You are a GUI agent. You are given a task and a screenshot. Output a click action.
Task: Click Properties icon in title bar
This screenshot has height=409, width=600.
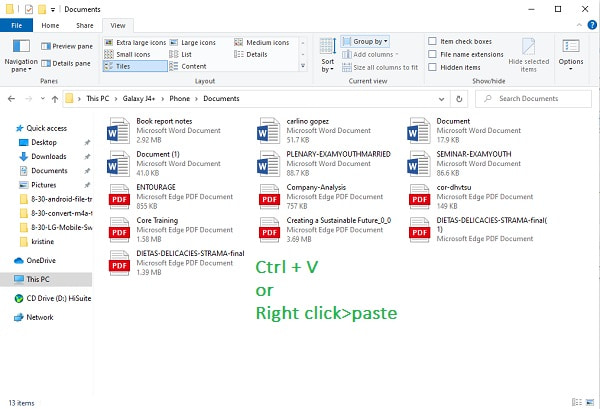pos(29,9)
